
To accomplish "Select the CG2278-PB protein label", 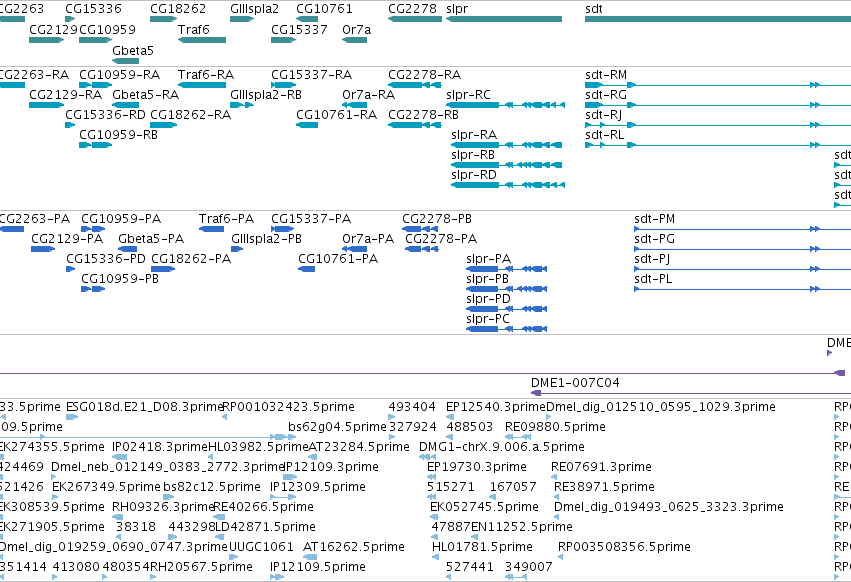I will coord(437,219).
